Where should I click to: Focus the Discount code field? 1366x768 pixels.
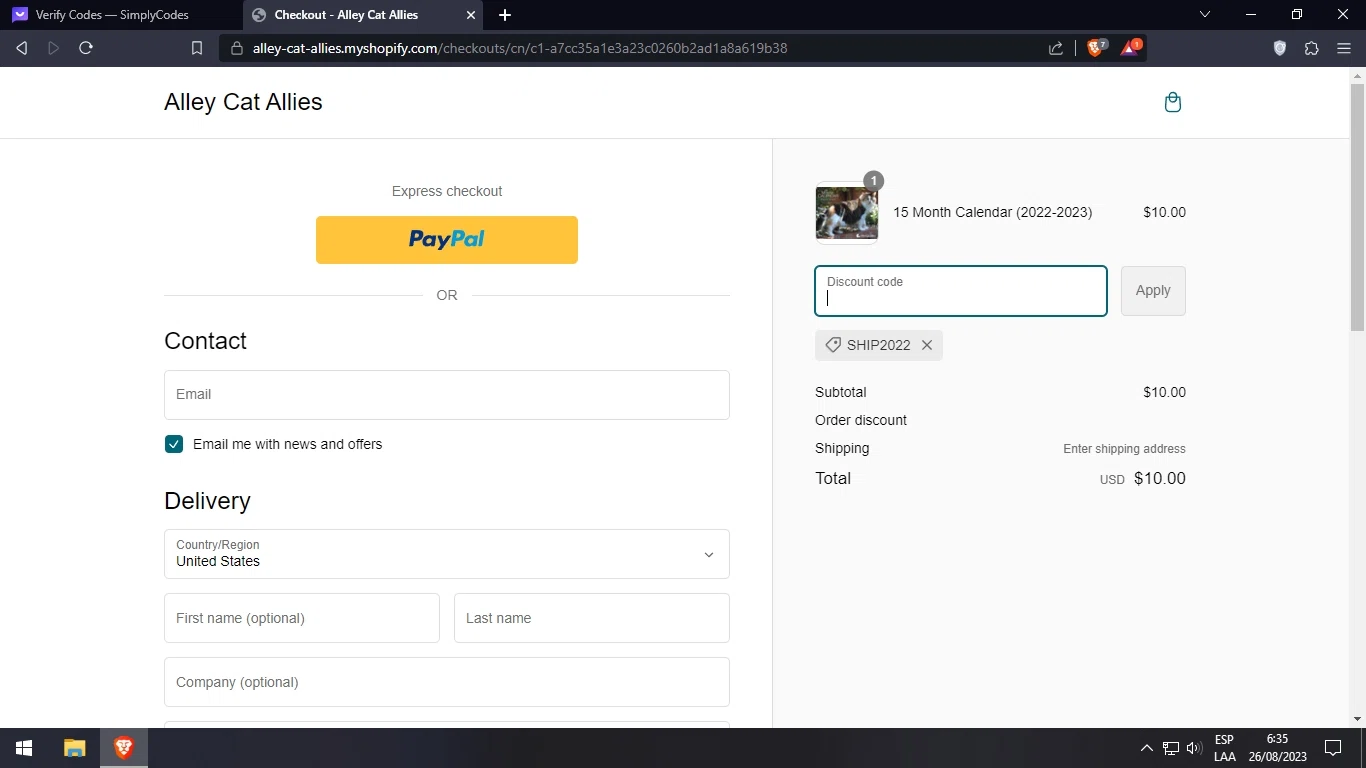[961, 291]
